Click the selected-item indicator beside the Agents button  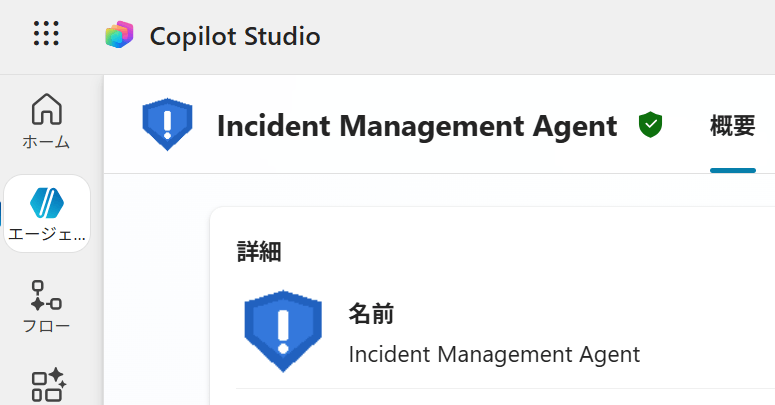tap(2, 213)
